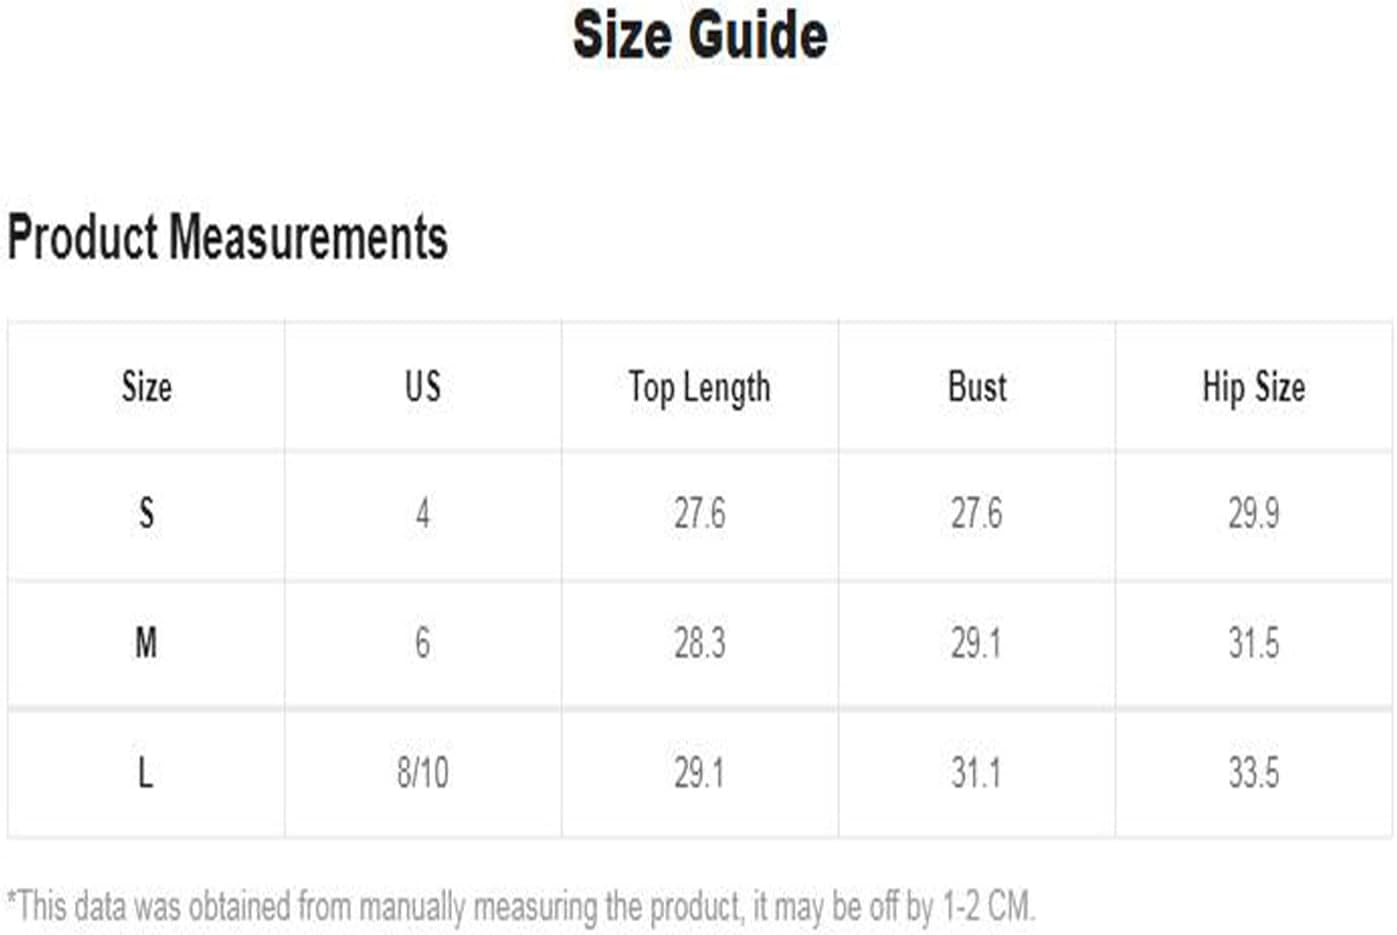Click the M size row label

146,643
